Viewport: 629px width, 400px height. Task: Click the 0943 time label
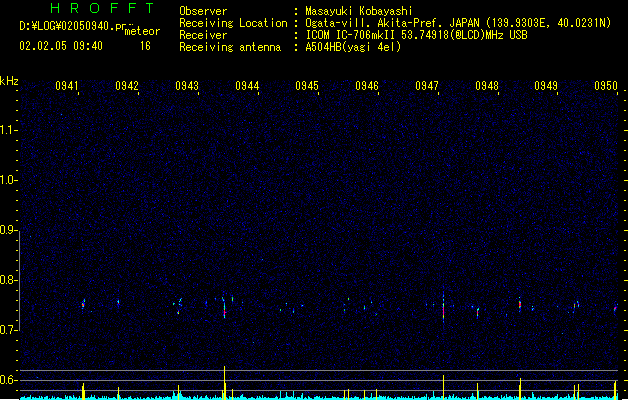coord(187,86)
